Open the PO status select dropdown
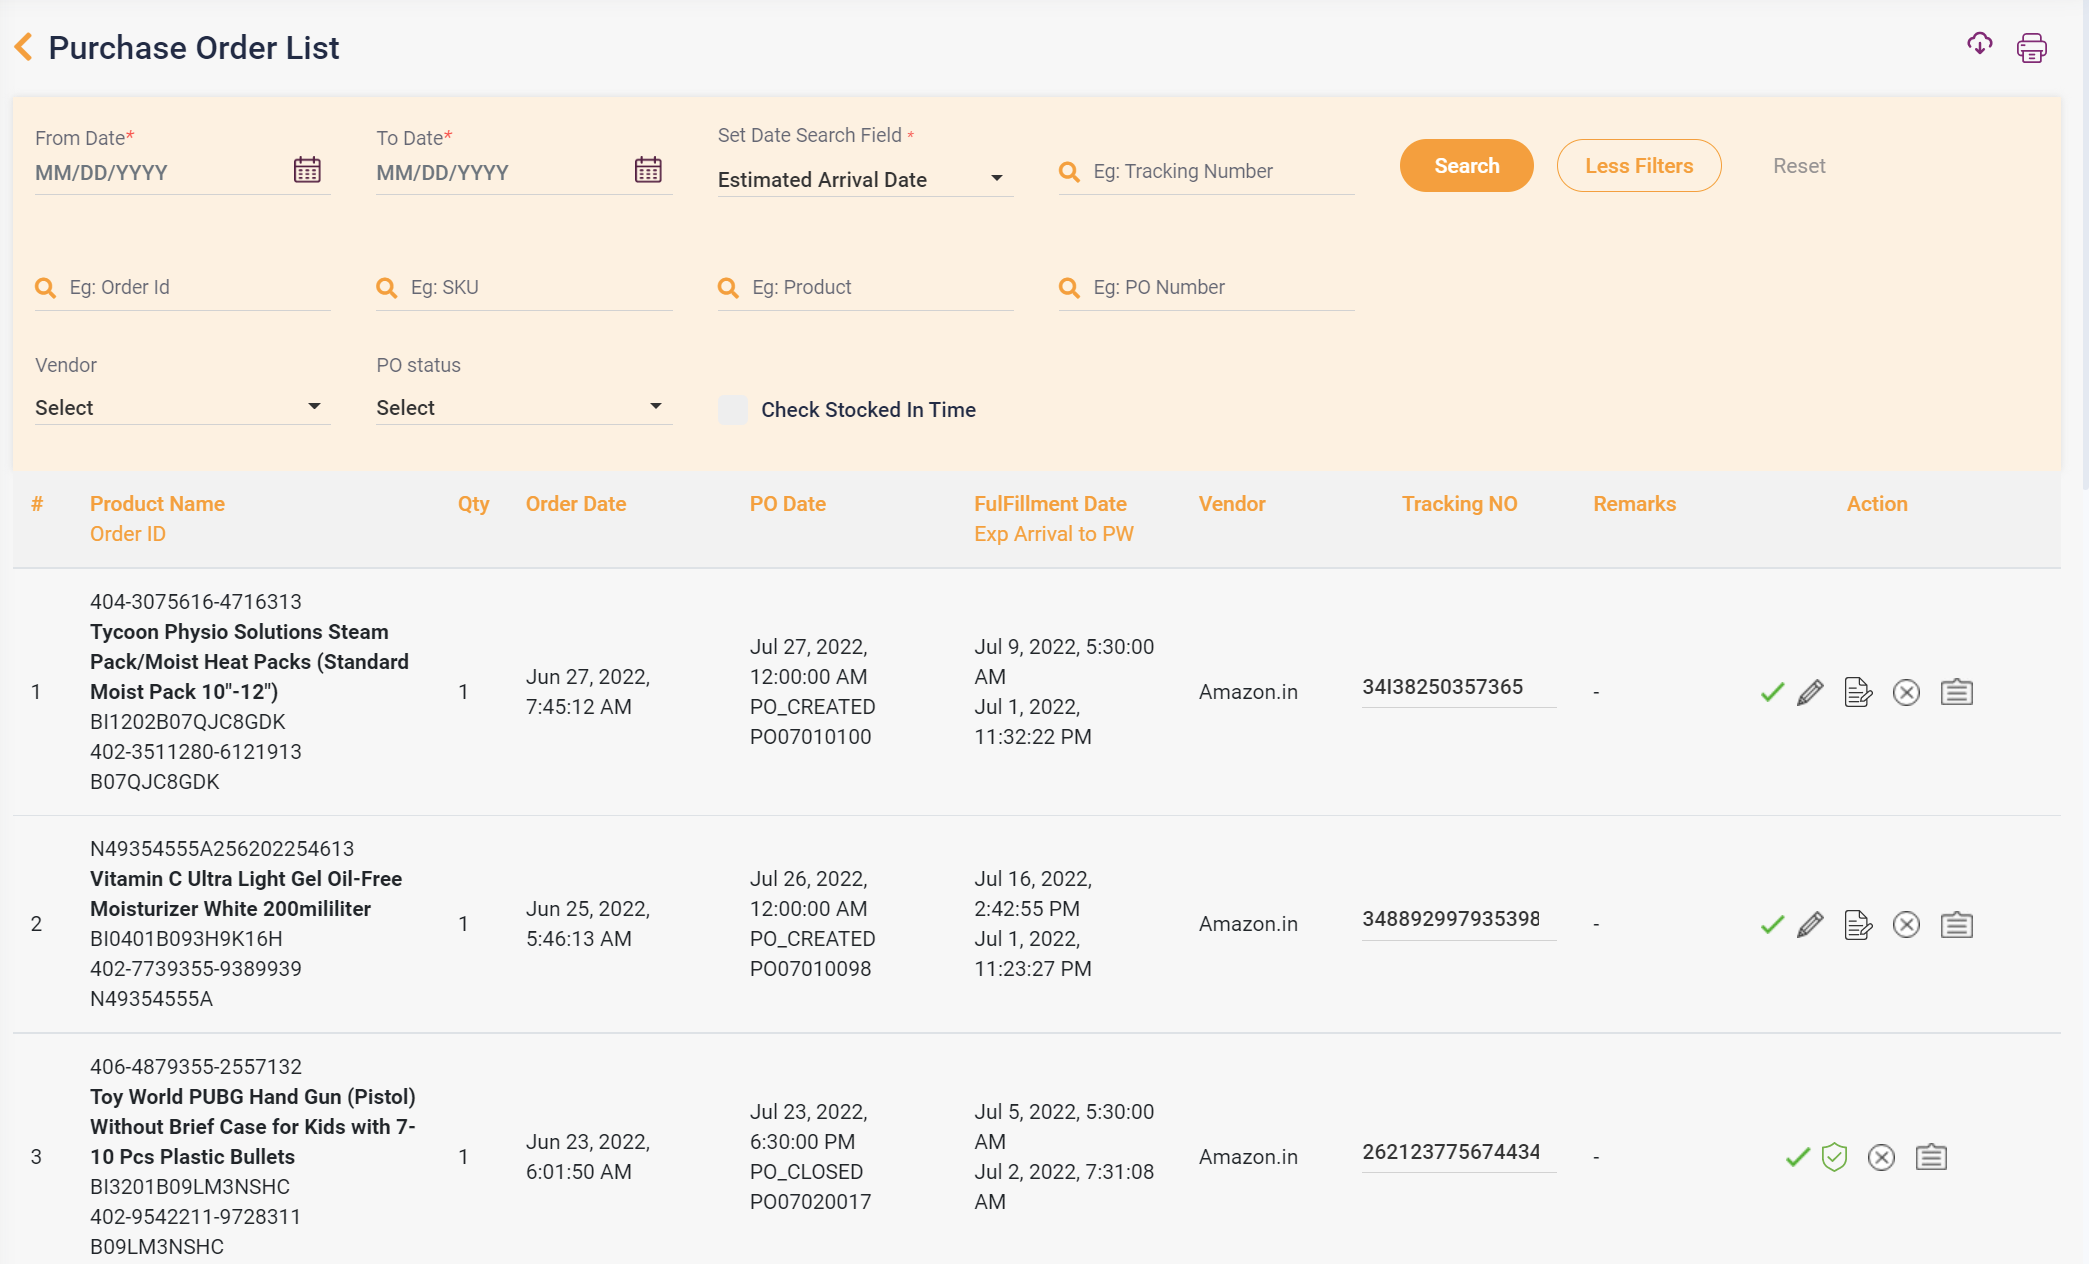This screenshot has height=1264, width=2089. [x=523, y=408]
